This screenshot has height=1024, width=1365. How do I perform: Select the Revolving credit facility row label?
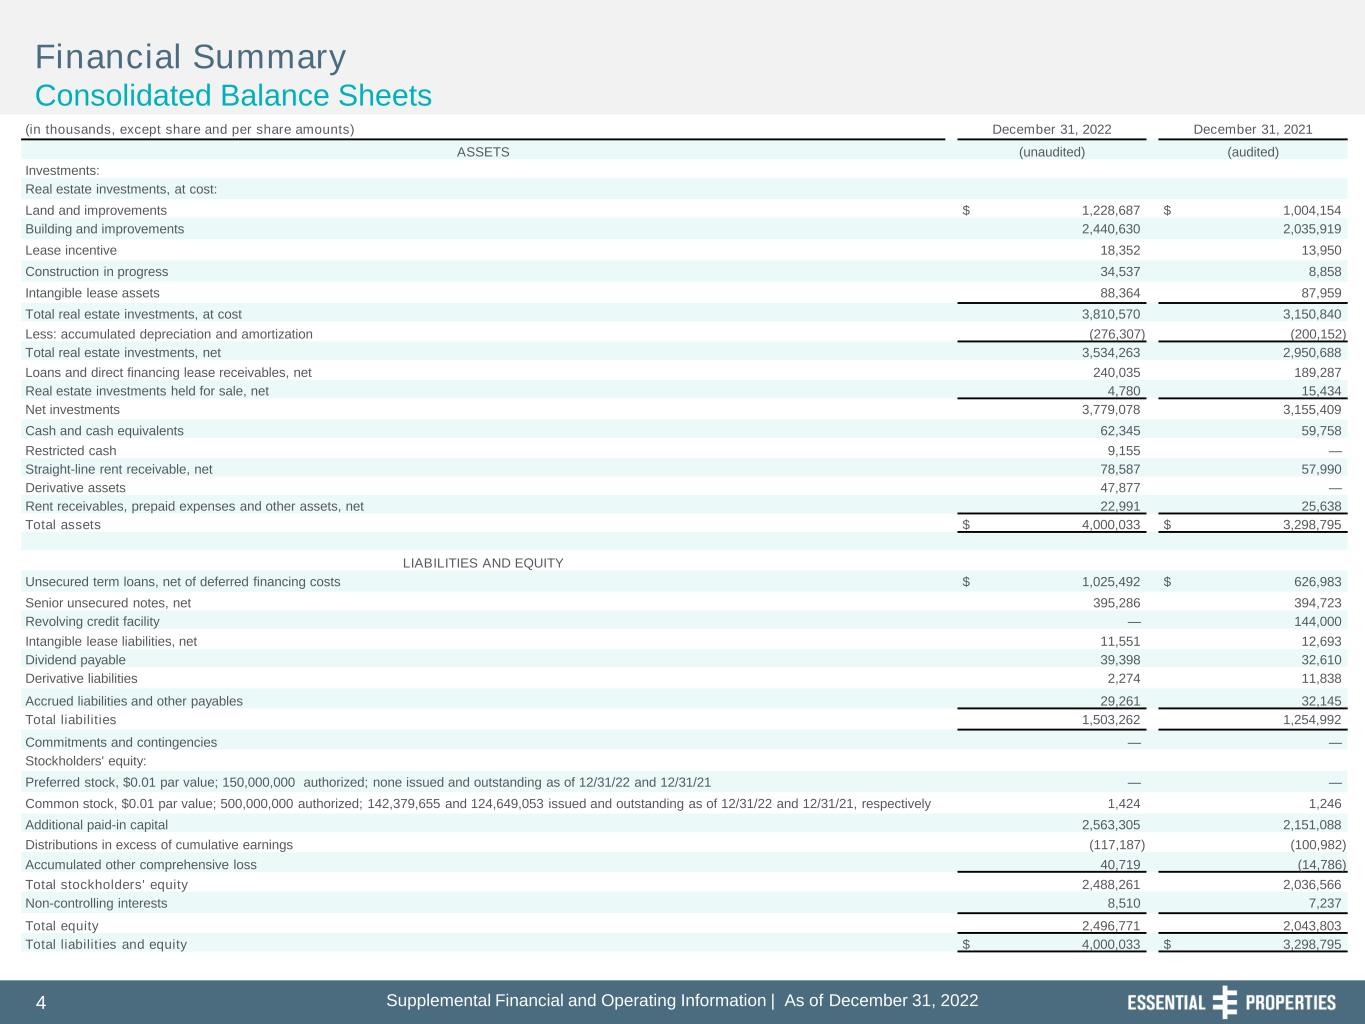pyautogui.click(x=92, y=622)
